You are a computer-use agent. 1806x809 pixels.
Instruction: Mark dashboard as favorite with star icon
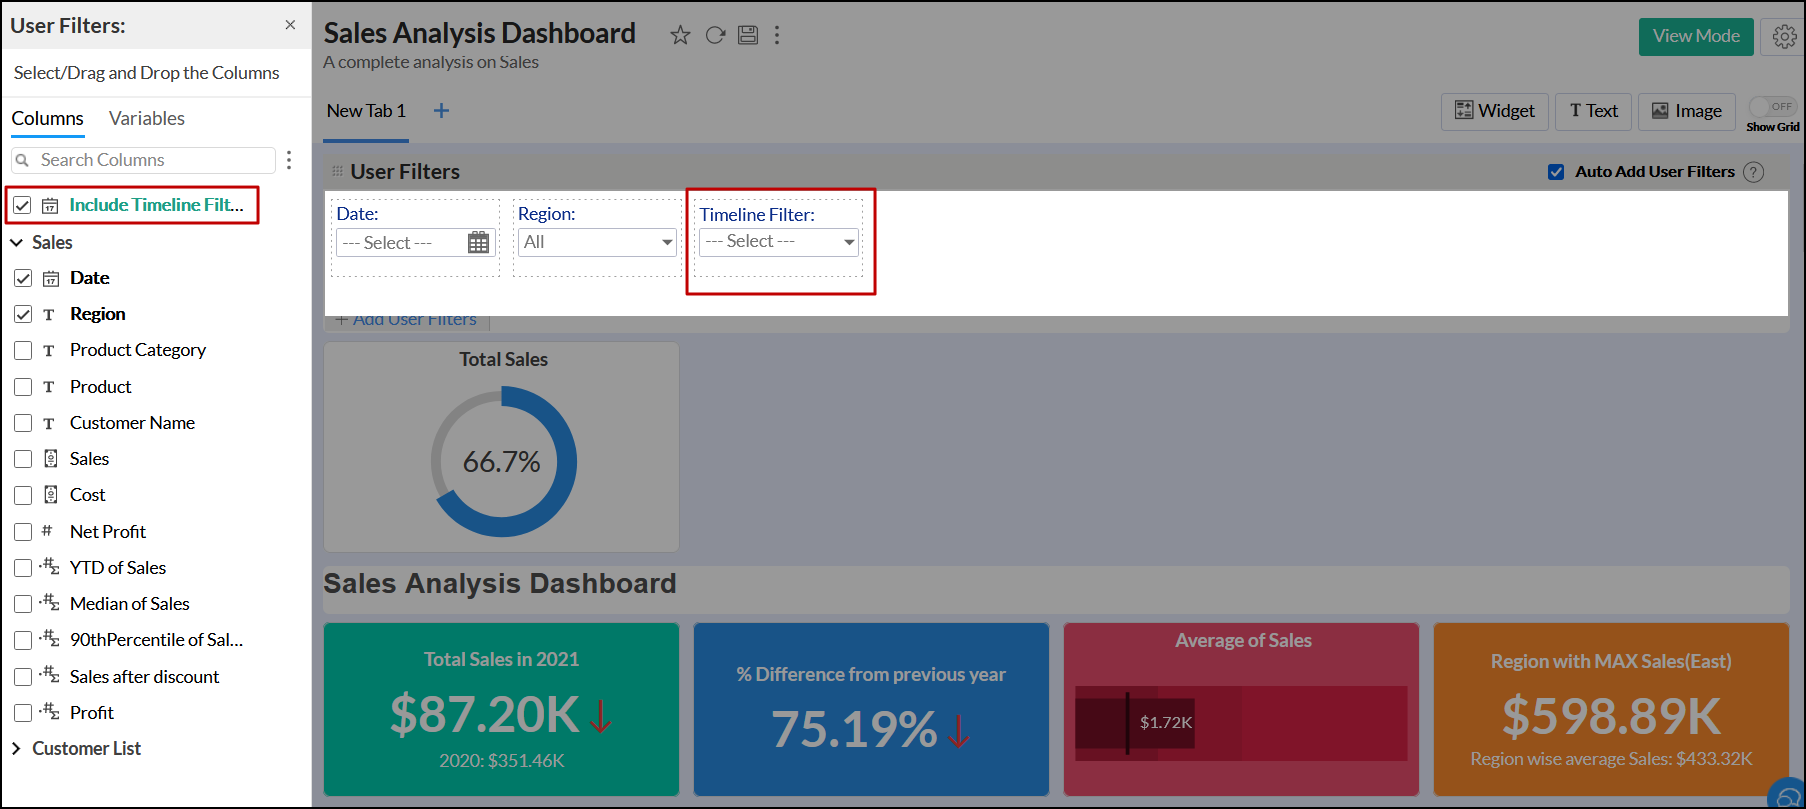[x=680, y=35]
